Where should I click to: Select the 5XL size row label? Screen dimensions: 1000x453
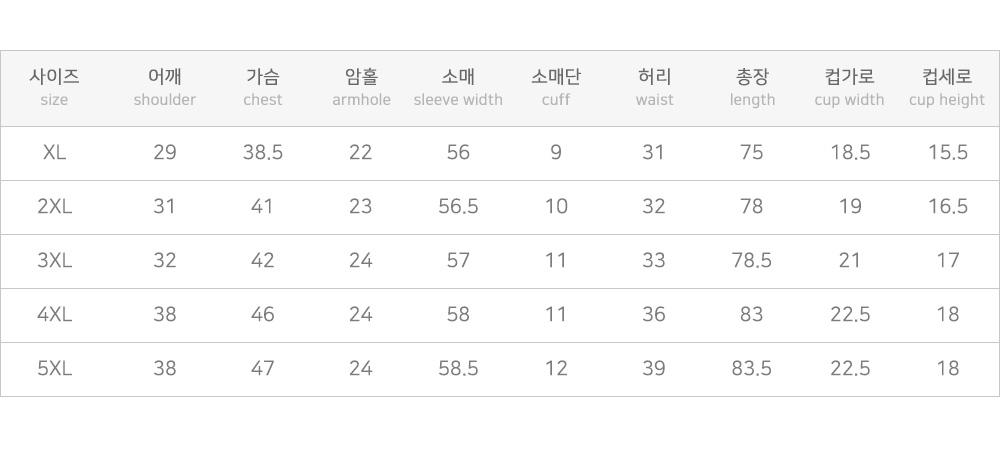point(54,368)
